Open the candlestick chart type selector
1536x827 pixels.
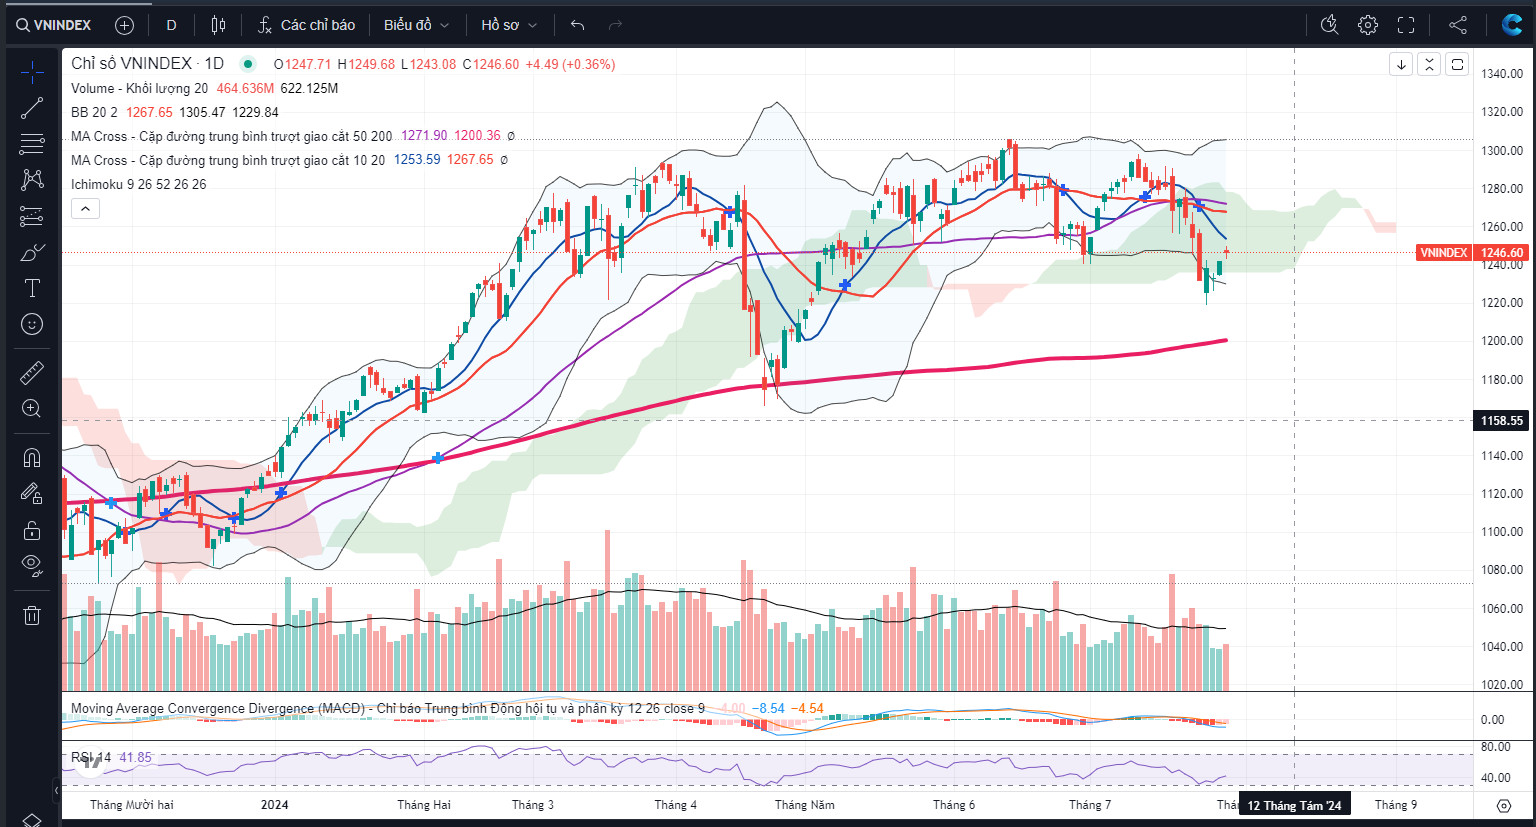coord(218,25)
